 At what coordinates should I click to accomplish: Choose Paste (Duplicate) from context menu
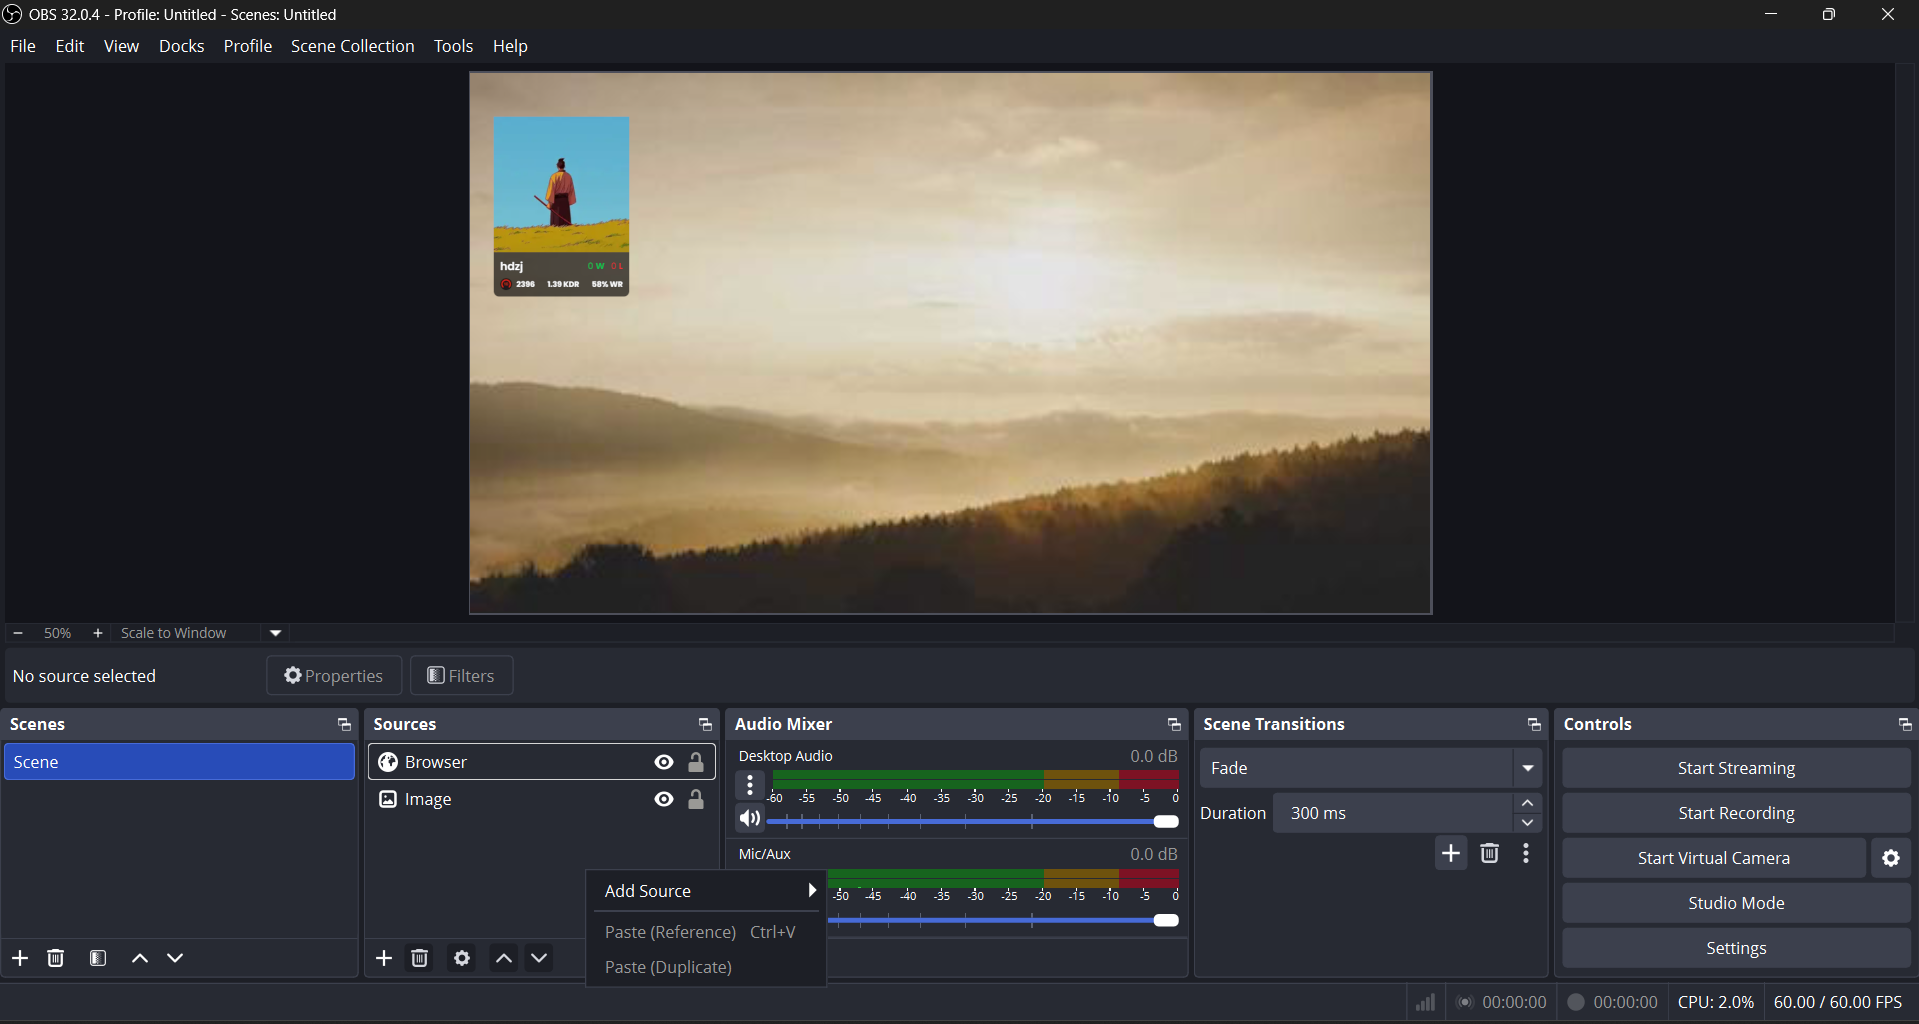pos(668,967)
